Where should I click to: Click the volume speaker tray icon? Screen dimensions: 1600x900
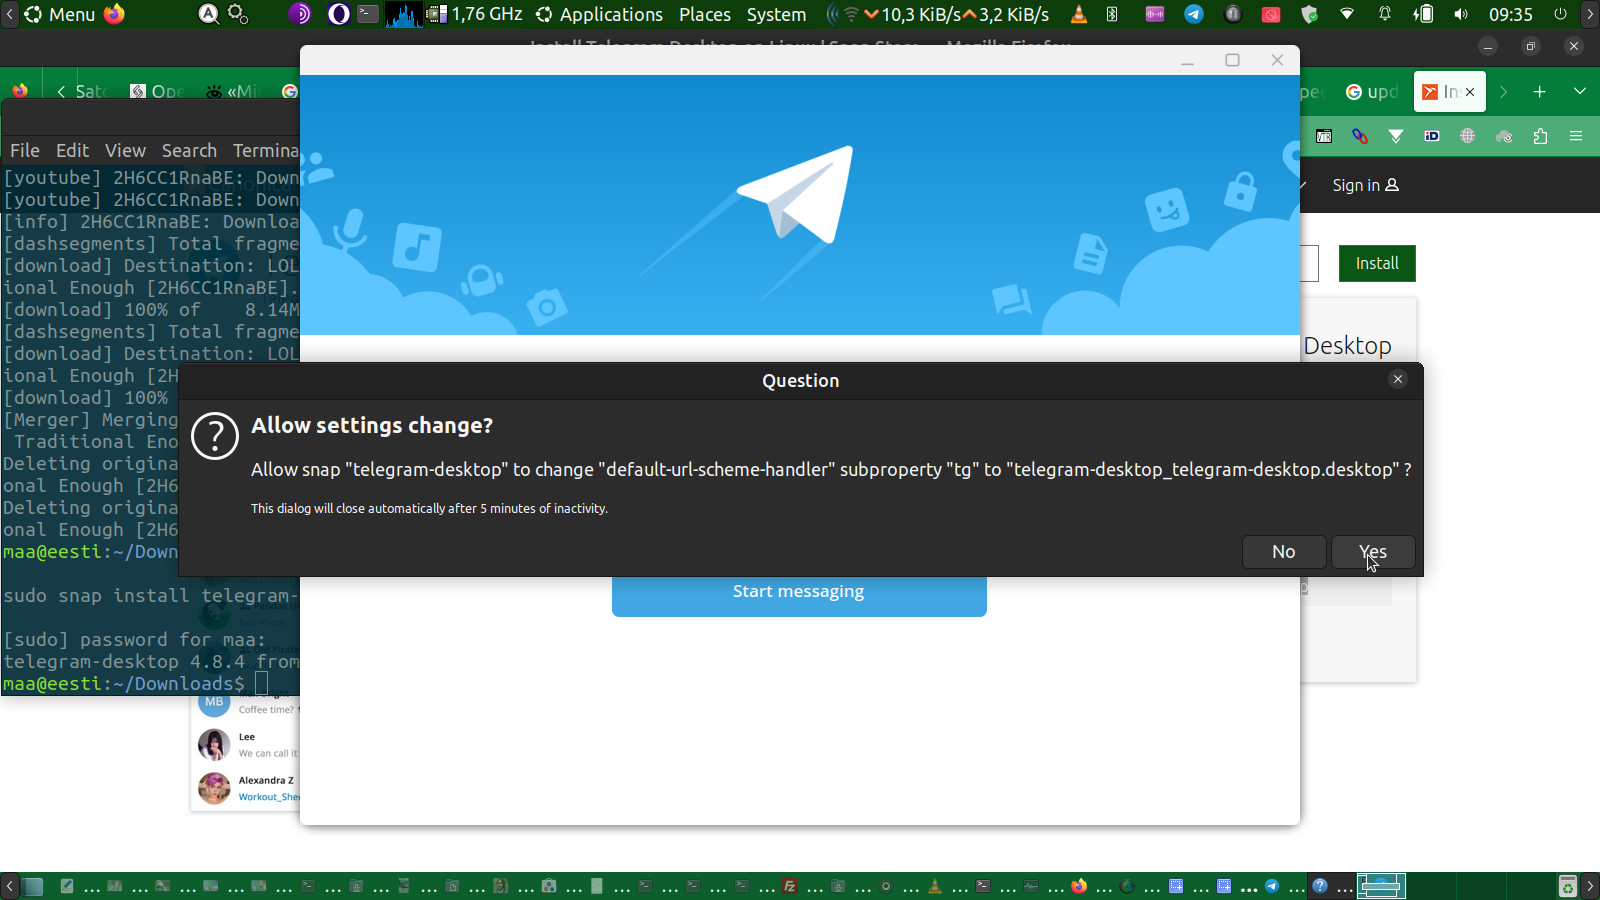point(1461,14)
